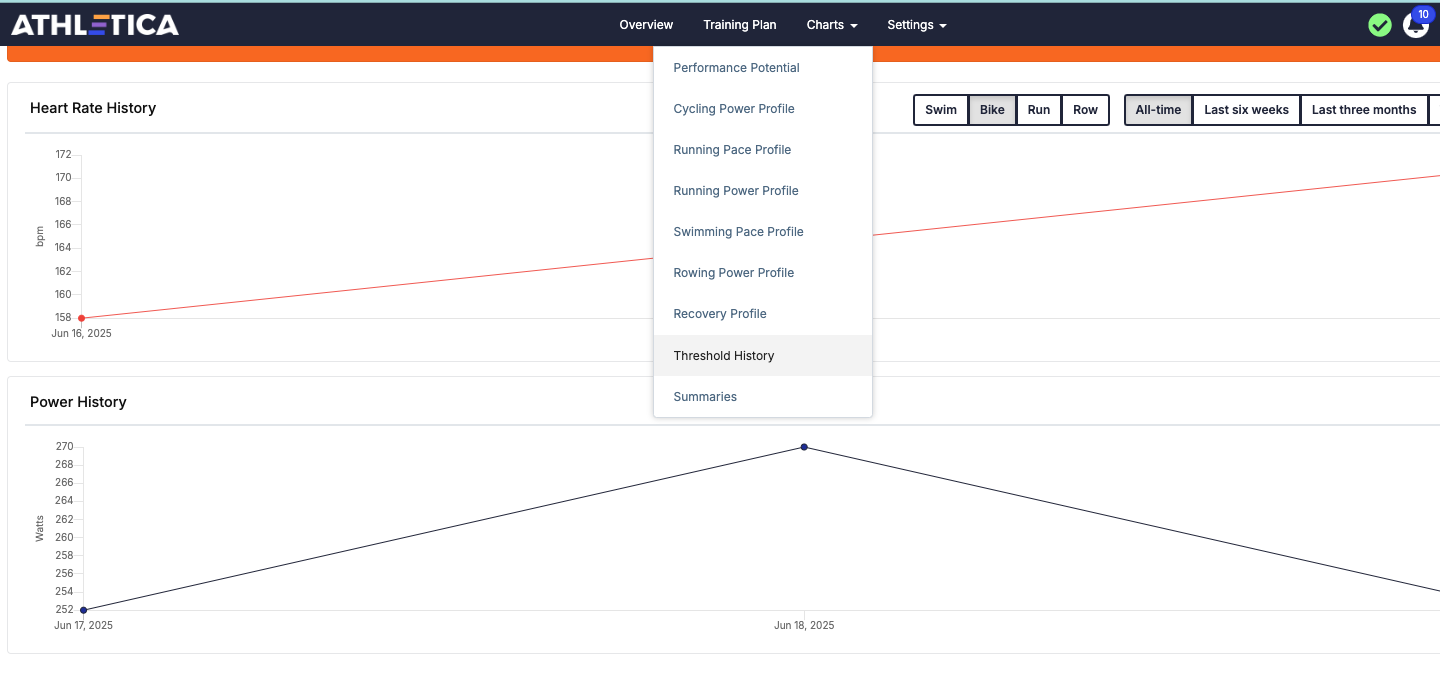Image resolution: width=1440 pixels, height=676 pixels.
Task: Click the Jun 16, 2025 axis label
Action: pos(82,333)
